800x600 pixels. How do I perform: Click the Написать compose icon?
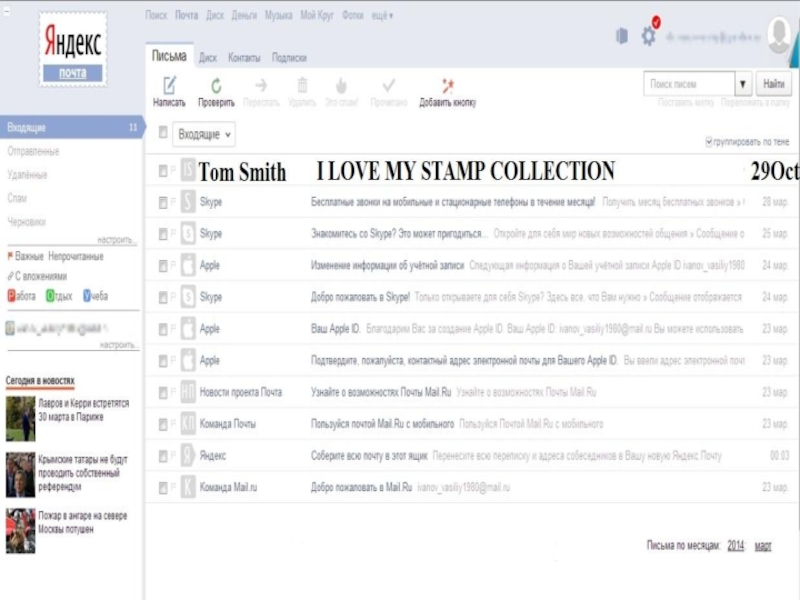[x=169, y=85]
